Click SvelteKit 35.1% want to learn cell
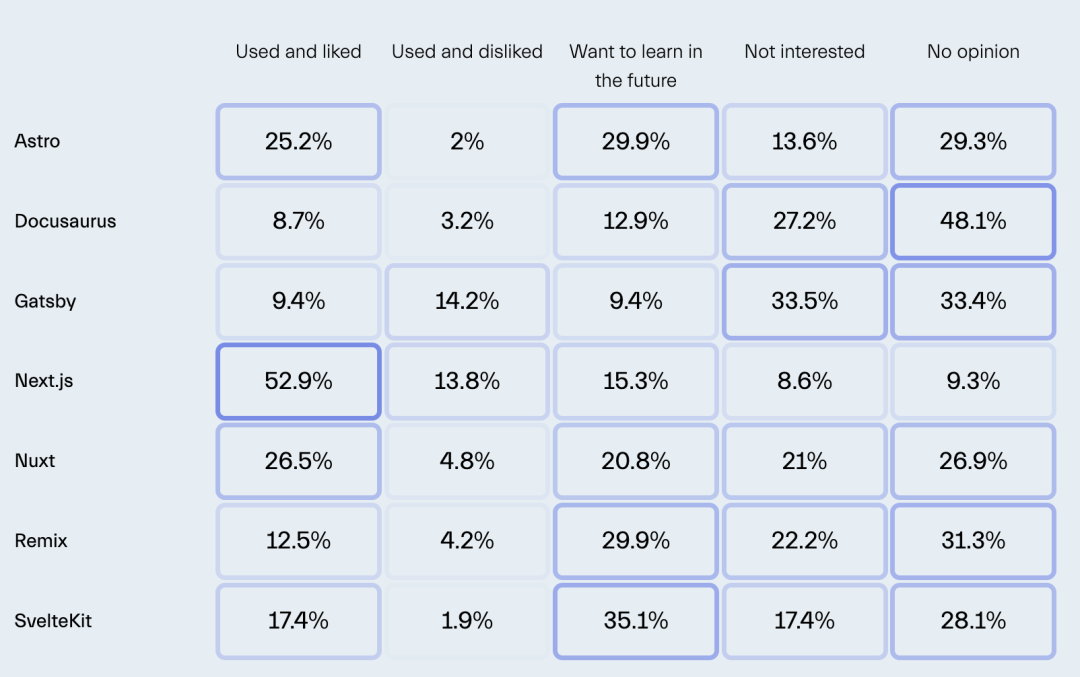 tap(636, 621)
